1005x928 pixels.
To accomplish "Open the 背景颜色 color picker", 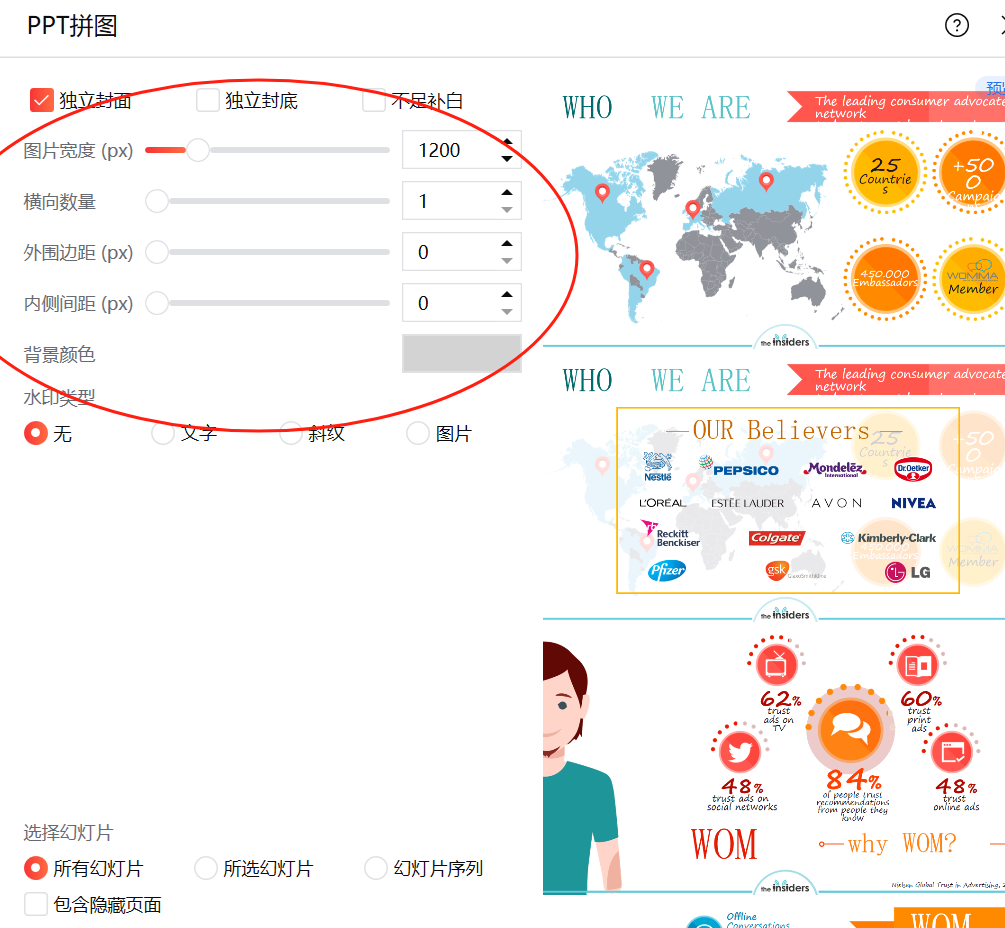I will pos(461,353).
